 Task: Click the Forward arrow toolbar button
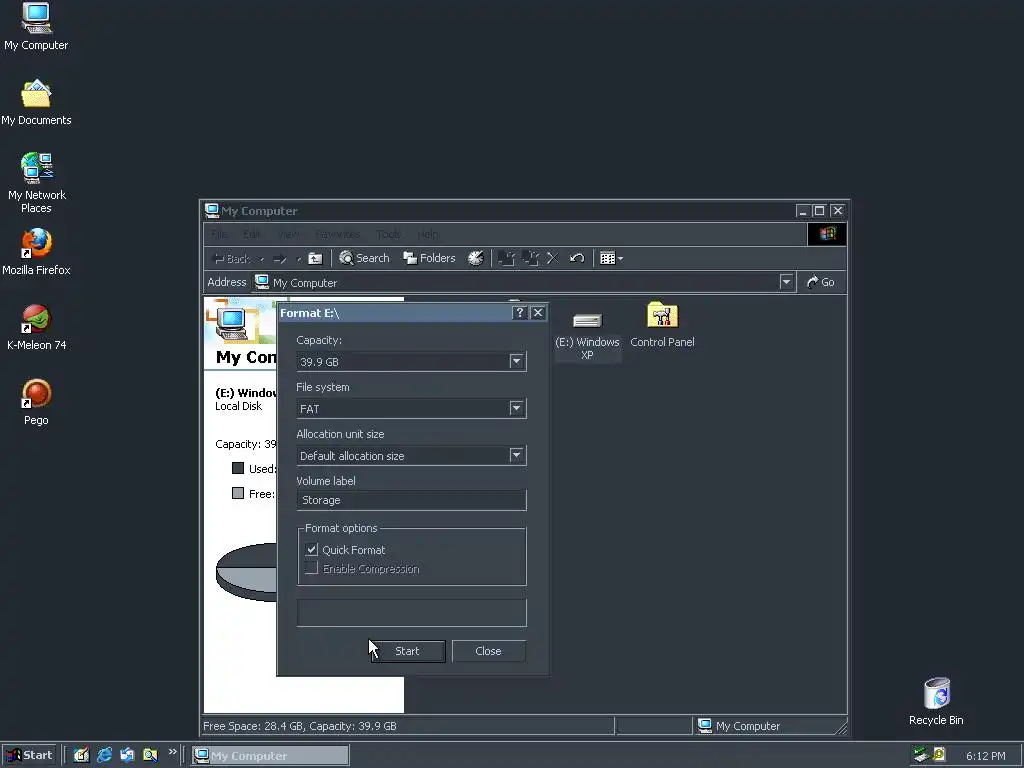pyautogui.click(x=280, y=259)
